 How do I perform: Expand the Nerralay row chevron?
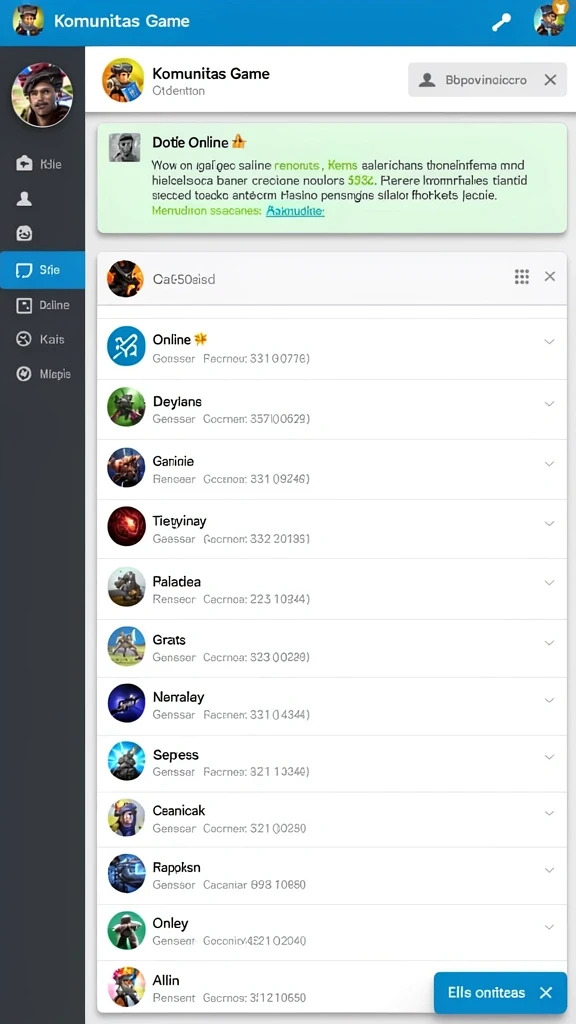(549, 700)
